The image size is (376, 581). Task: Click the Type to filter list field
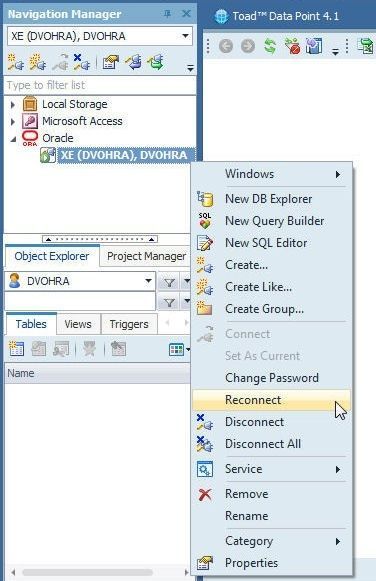click(x=100, y=85)
